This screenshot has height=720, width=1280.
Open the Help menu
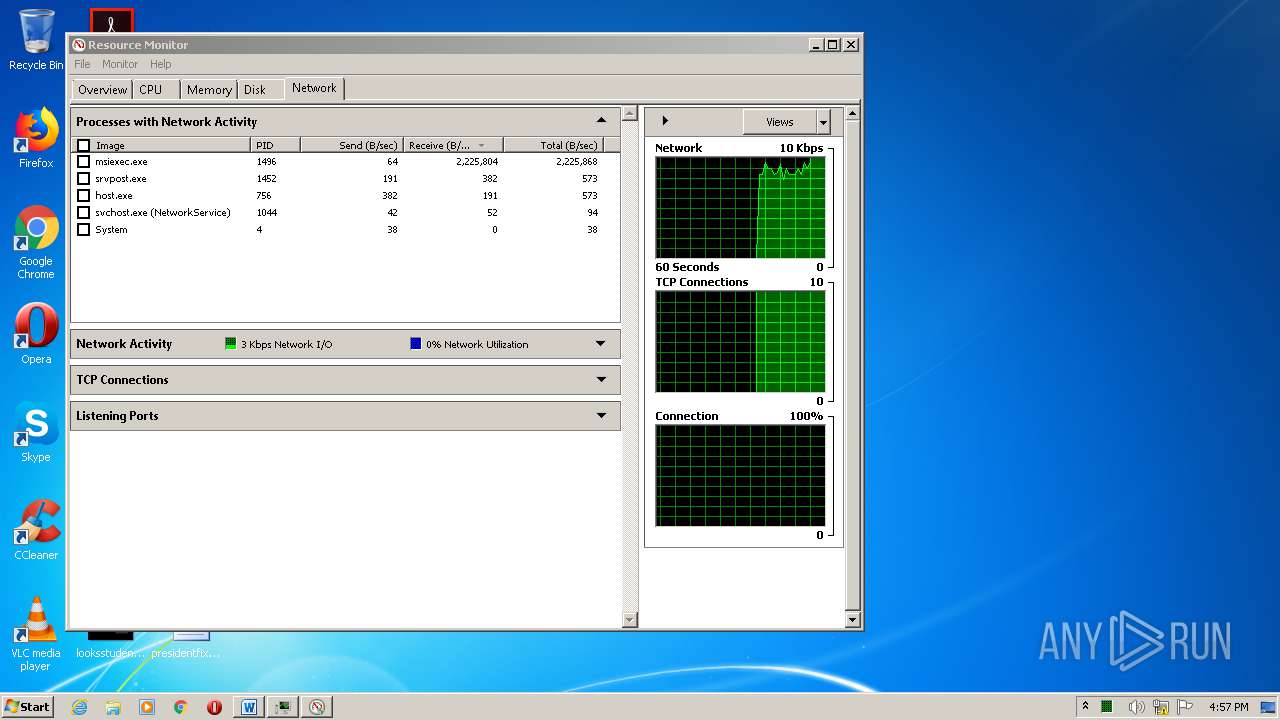coord(161,64)
